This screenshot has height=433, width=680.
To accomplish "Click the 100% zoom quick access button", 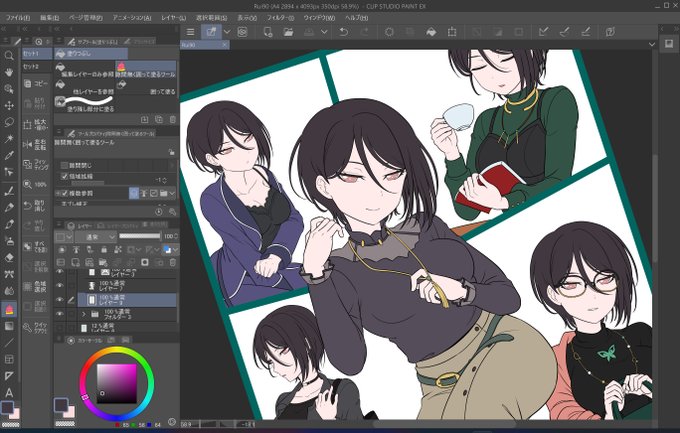I will pos(36,184).
